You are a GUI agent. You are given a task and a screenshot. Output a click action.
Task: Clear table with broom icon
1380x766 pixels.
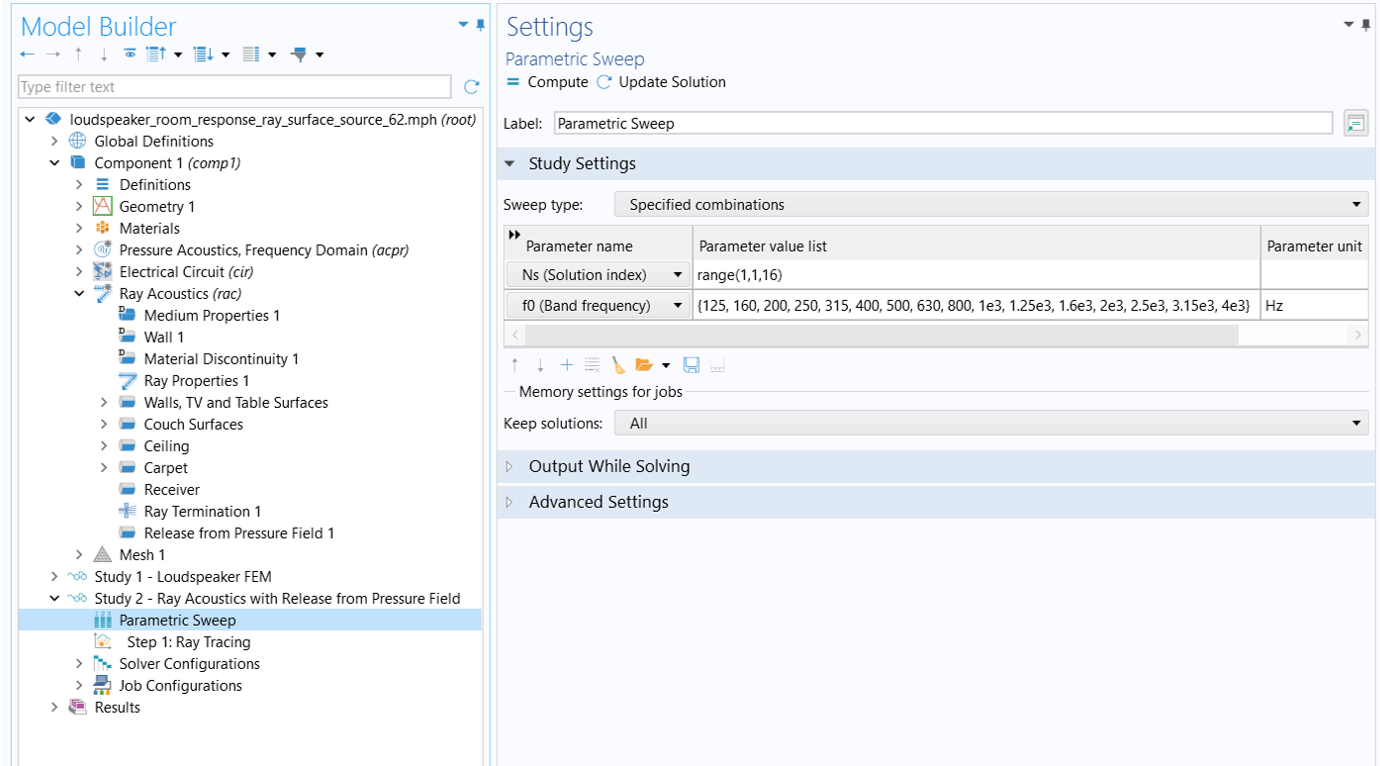[x=619, y=366]
